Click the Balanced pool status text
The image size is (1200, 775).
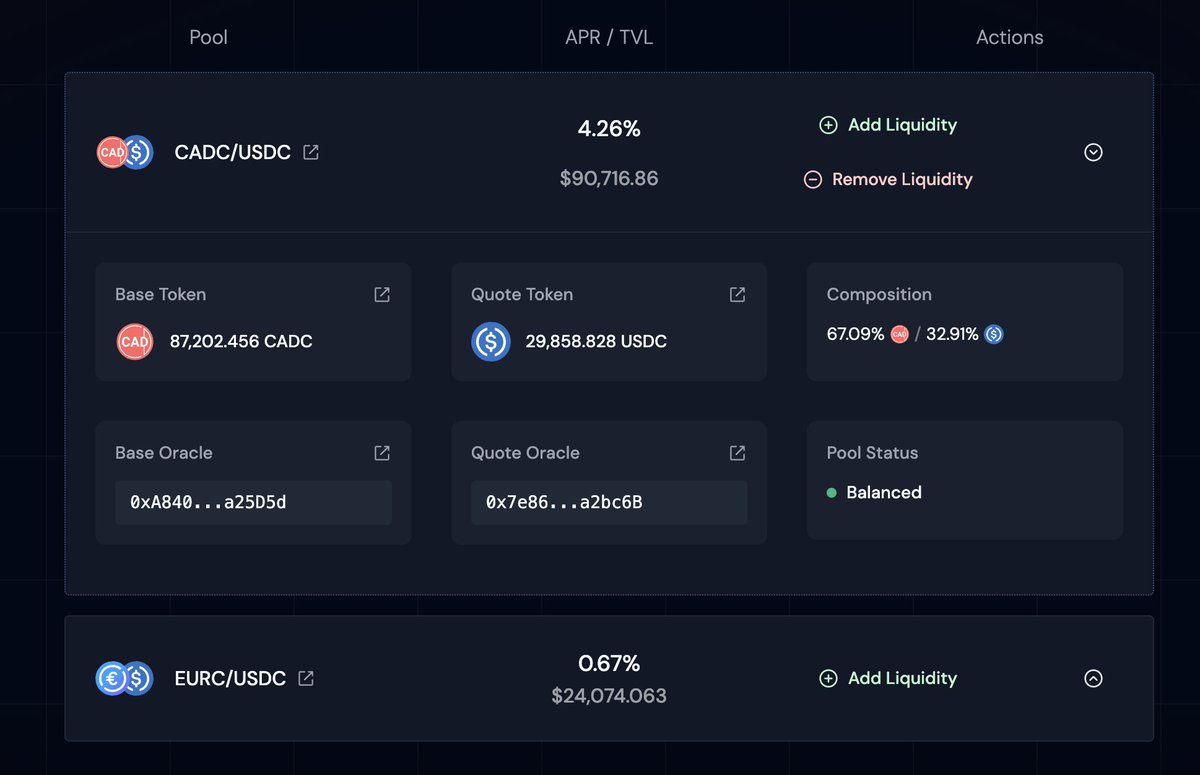(884, 493)
